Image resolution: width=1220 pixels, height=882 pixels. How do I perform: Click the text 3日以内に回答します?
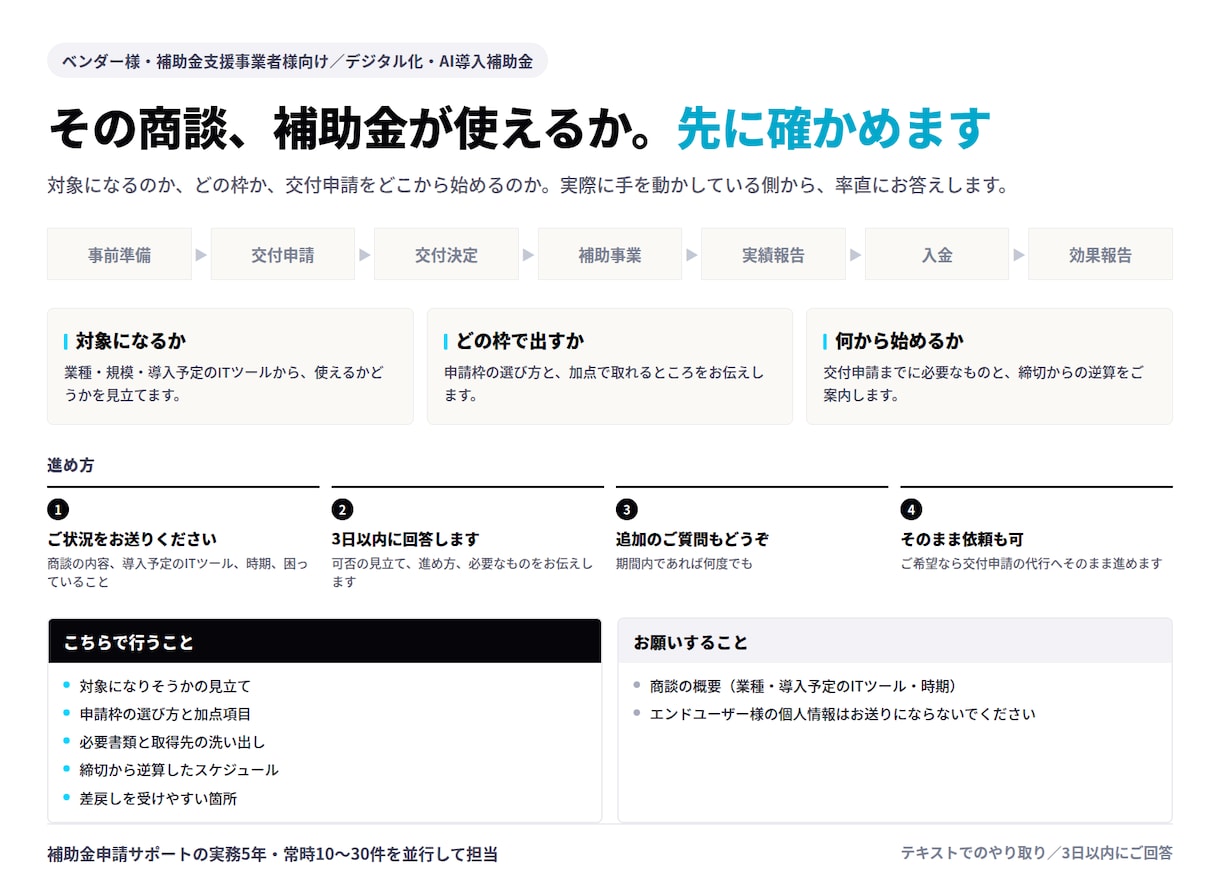pyautogui.click(x=405, y=539)
